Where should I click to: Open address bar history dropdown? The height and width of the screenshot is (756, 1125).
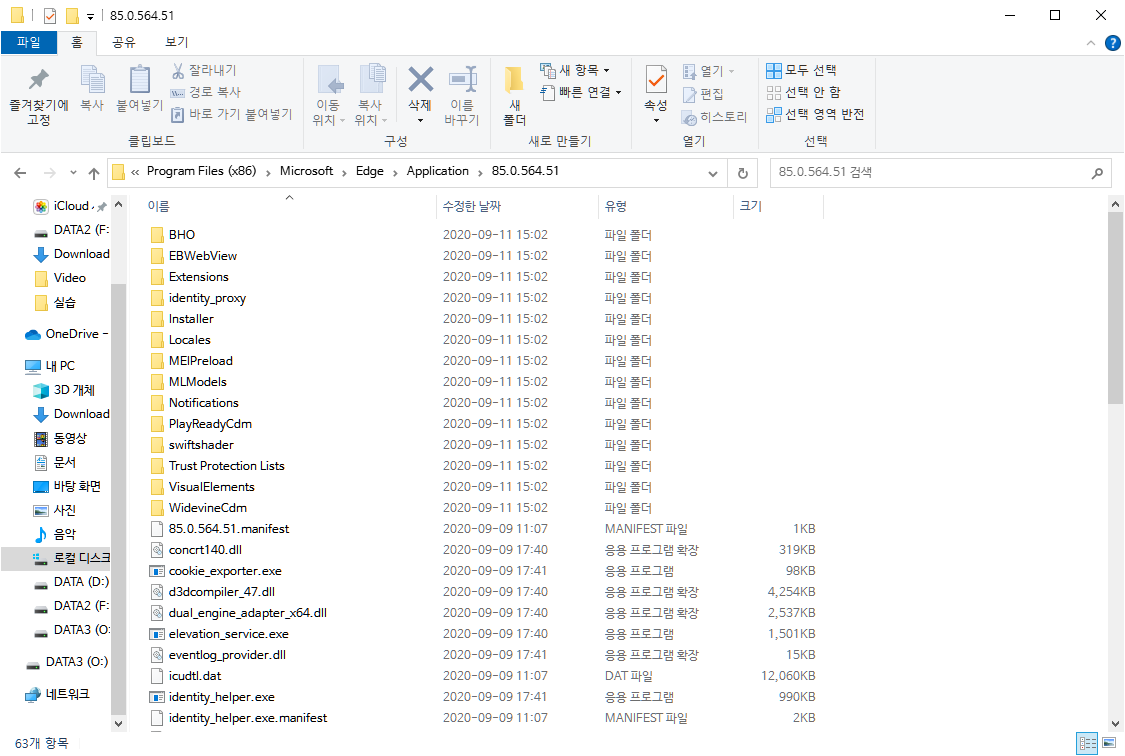[712, 173]
